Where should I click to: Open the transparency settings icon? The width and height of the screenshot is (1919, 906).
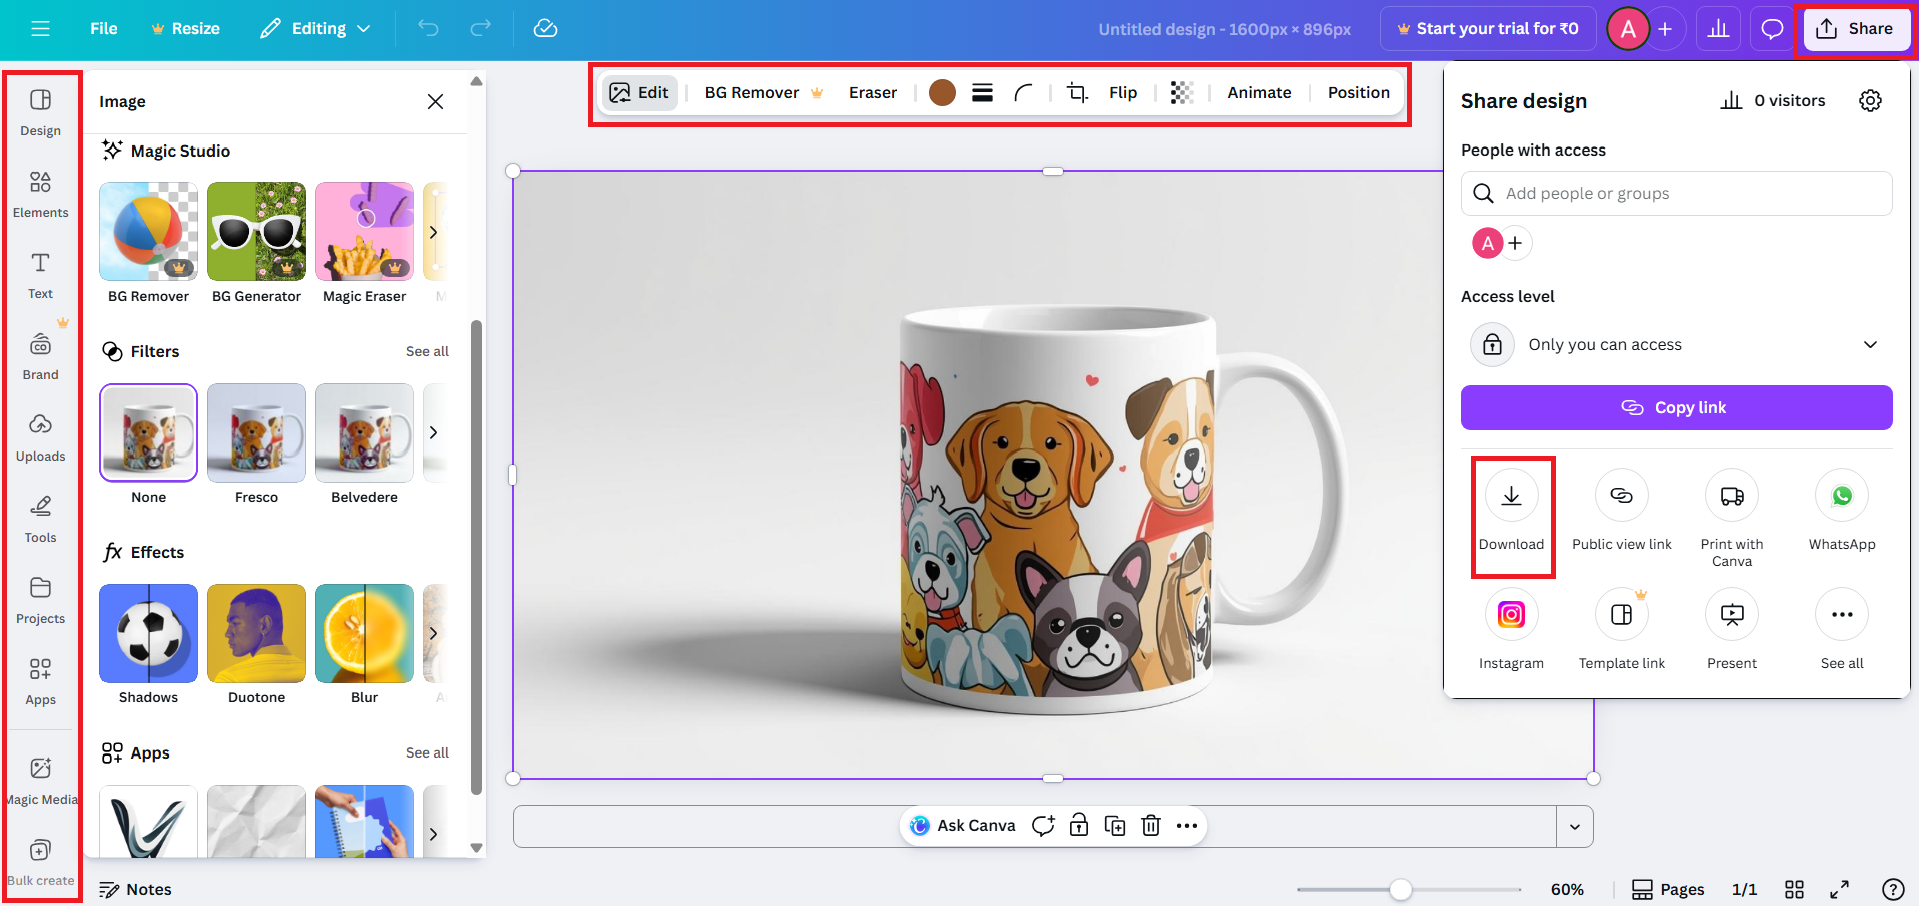click(x=1181, y=92)
